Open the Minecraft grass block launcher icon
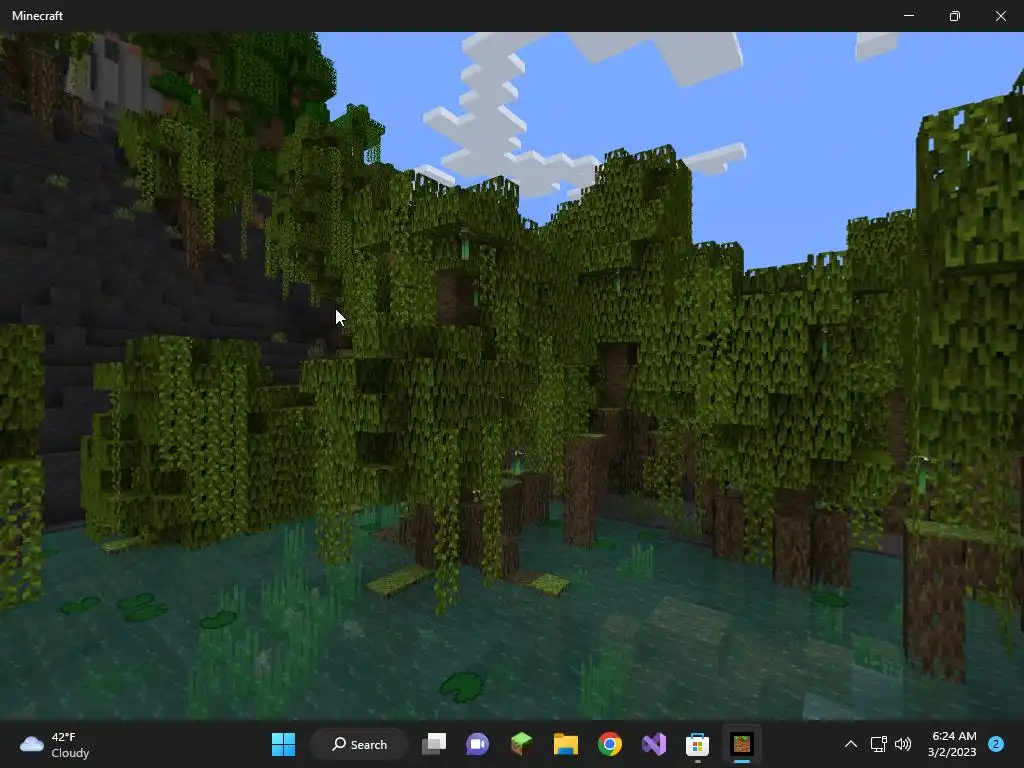 (521, 744)
